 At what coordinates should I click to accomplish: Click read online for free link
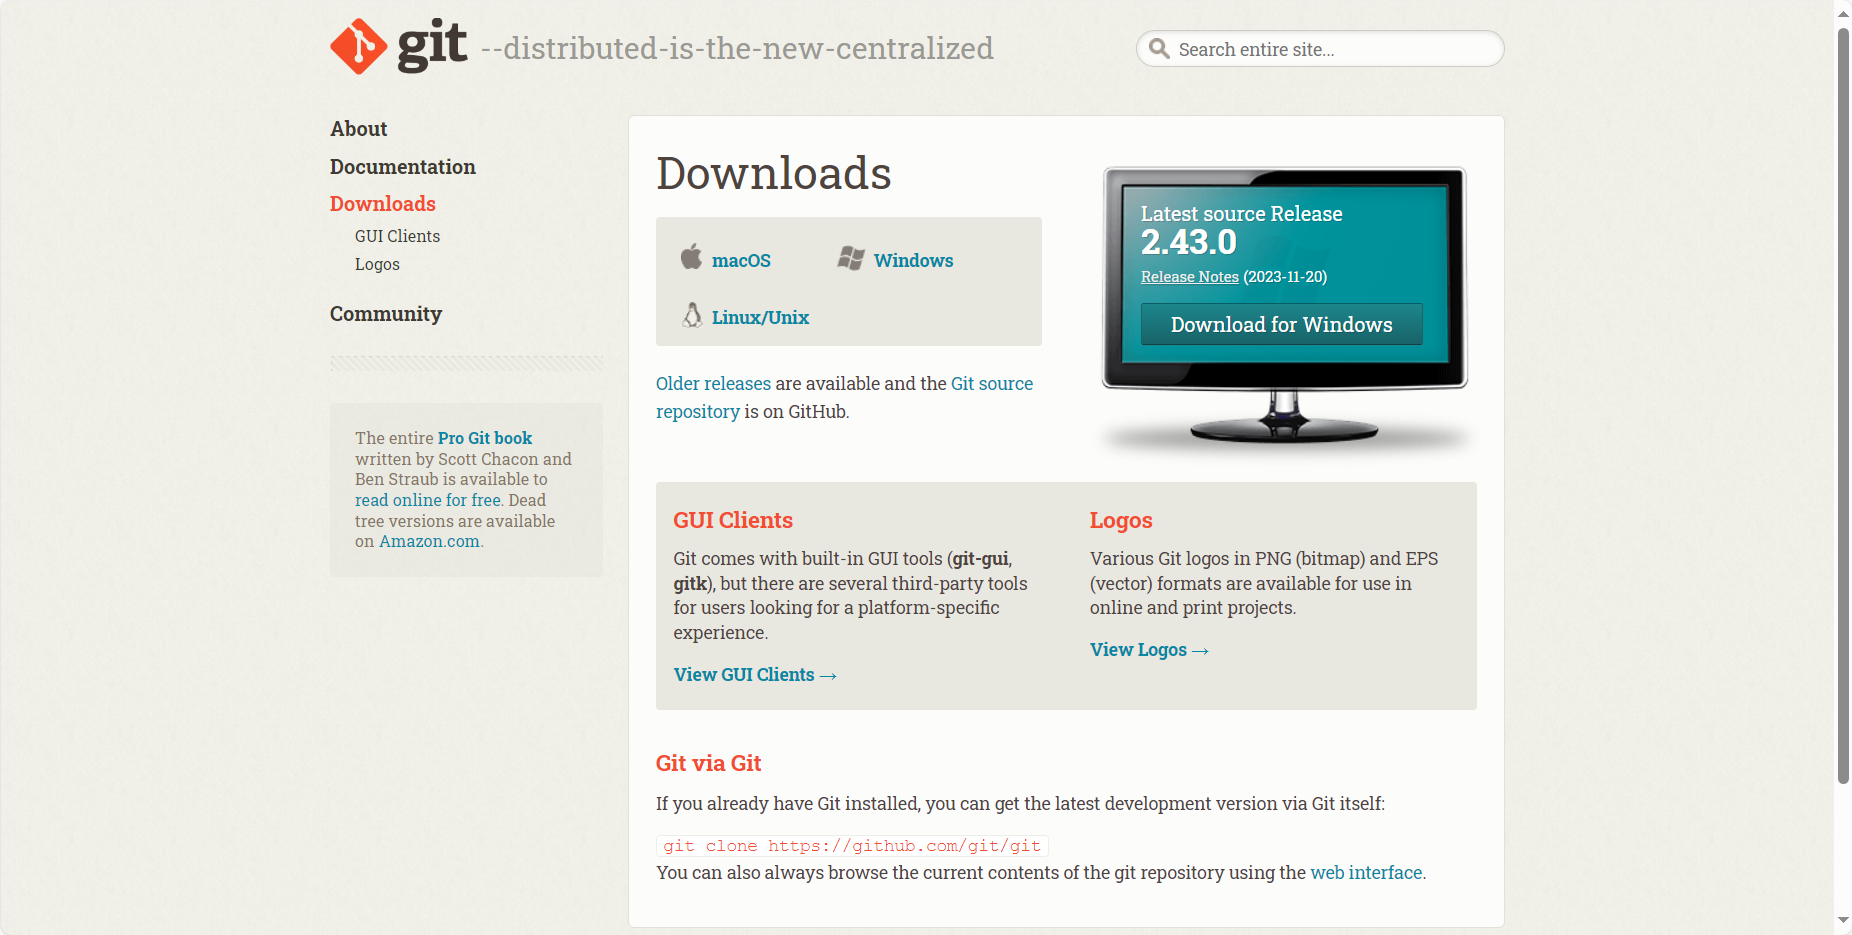428,500
